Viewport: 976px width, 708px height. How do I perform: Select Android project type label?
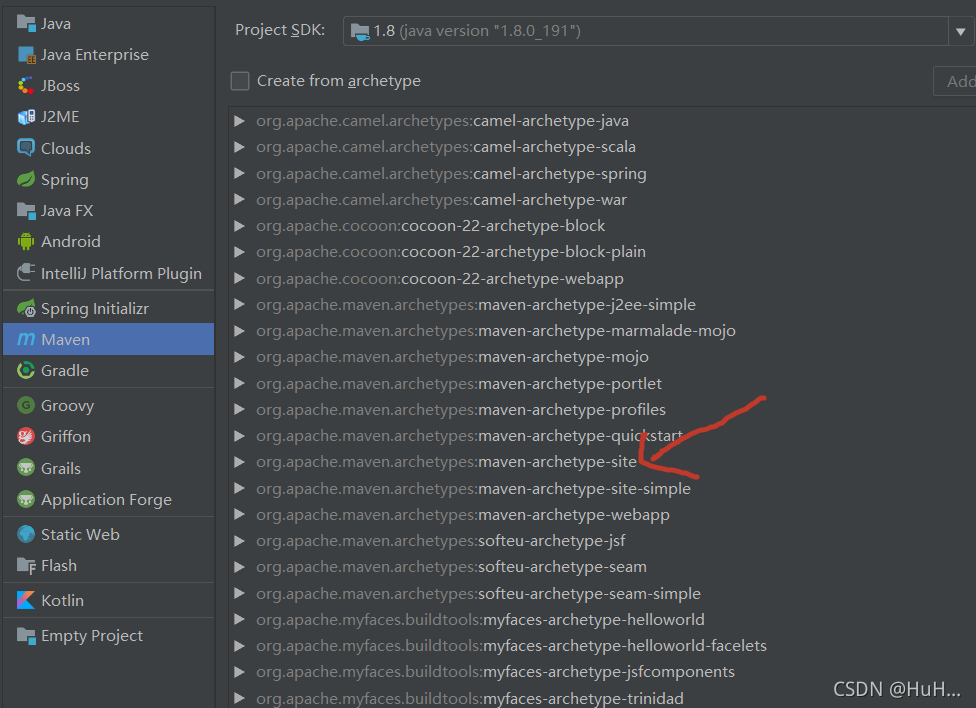[70, 242]
